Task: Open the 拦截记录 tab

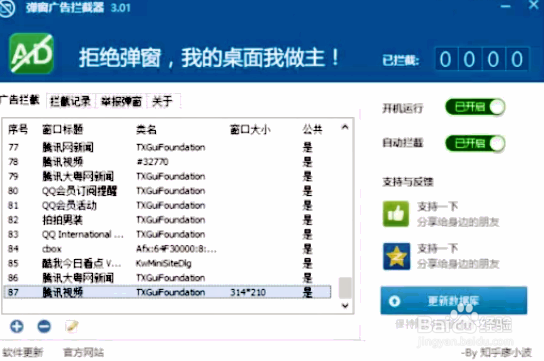Action: 70,101
